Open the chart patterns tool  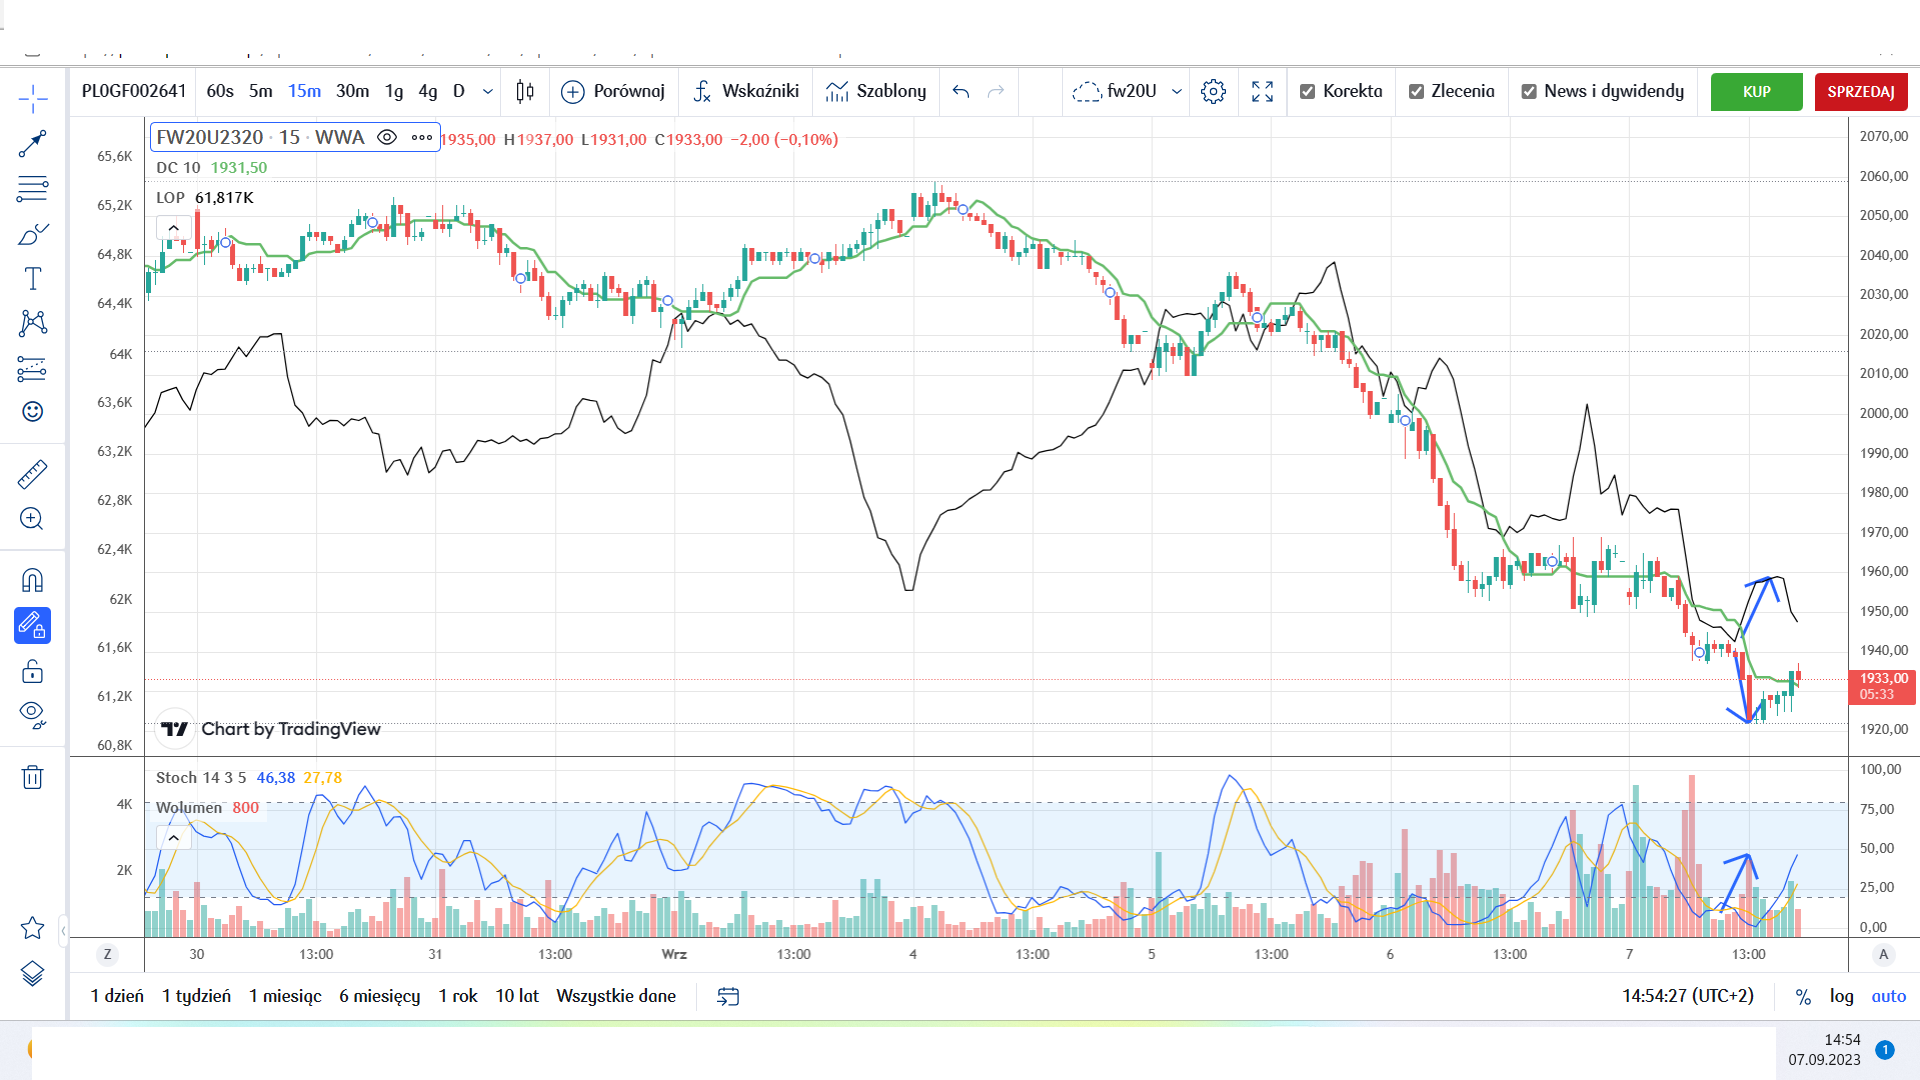coord(32,323)
